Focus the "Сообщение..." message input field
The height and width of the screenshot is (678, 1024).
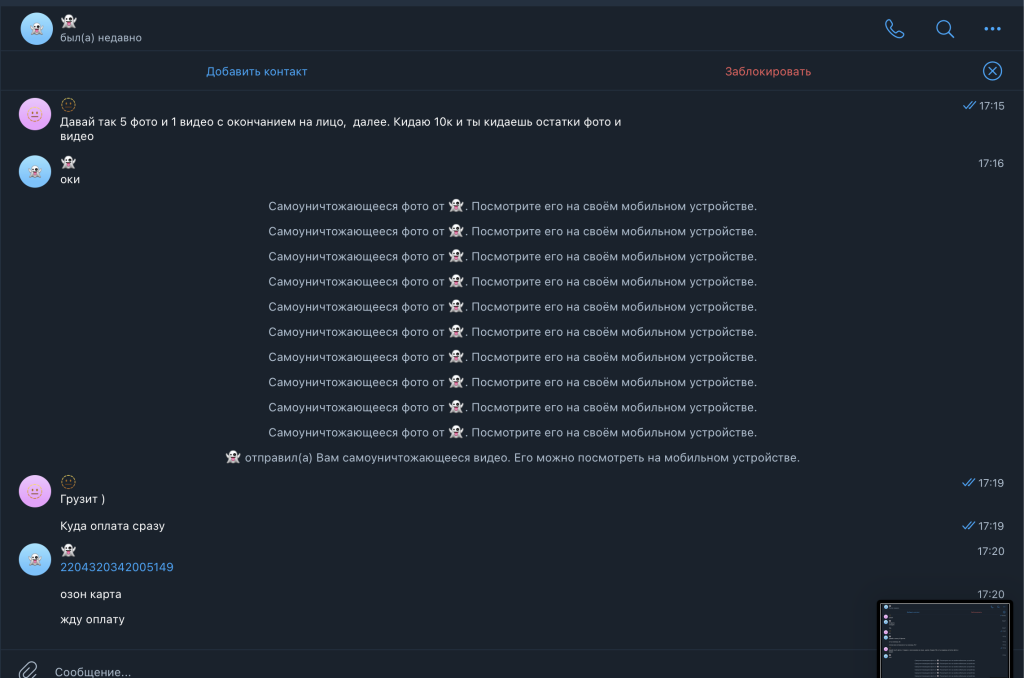click(400, 671)
